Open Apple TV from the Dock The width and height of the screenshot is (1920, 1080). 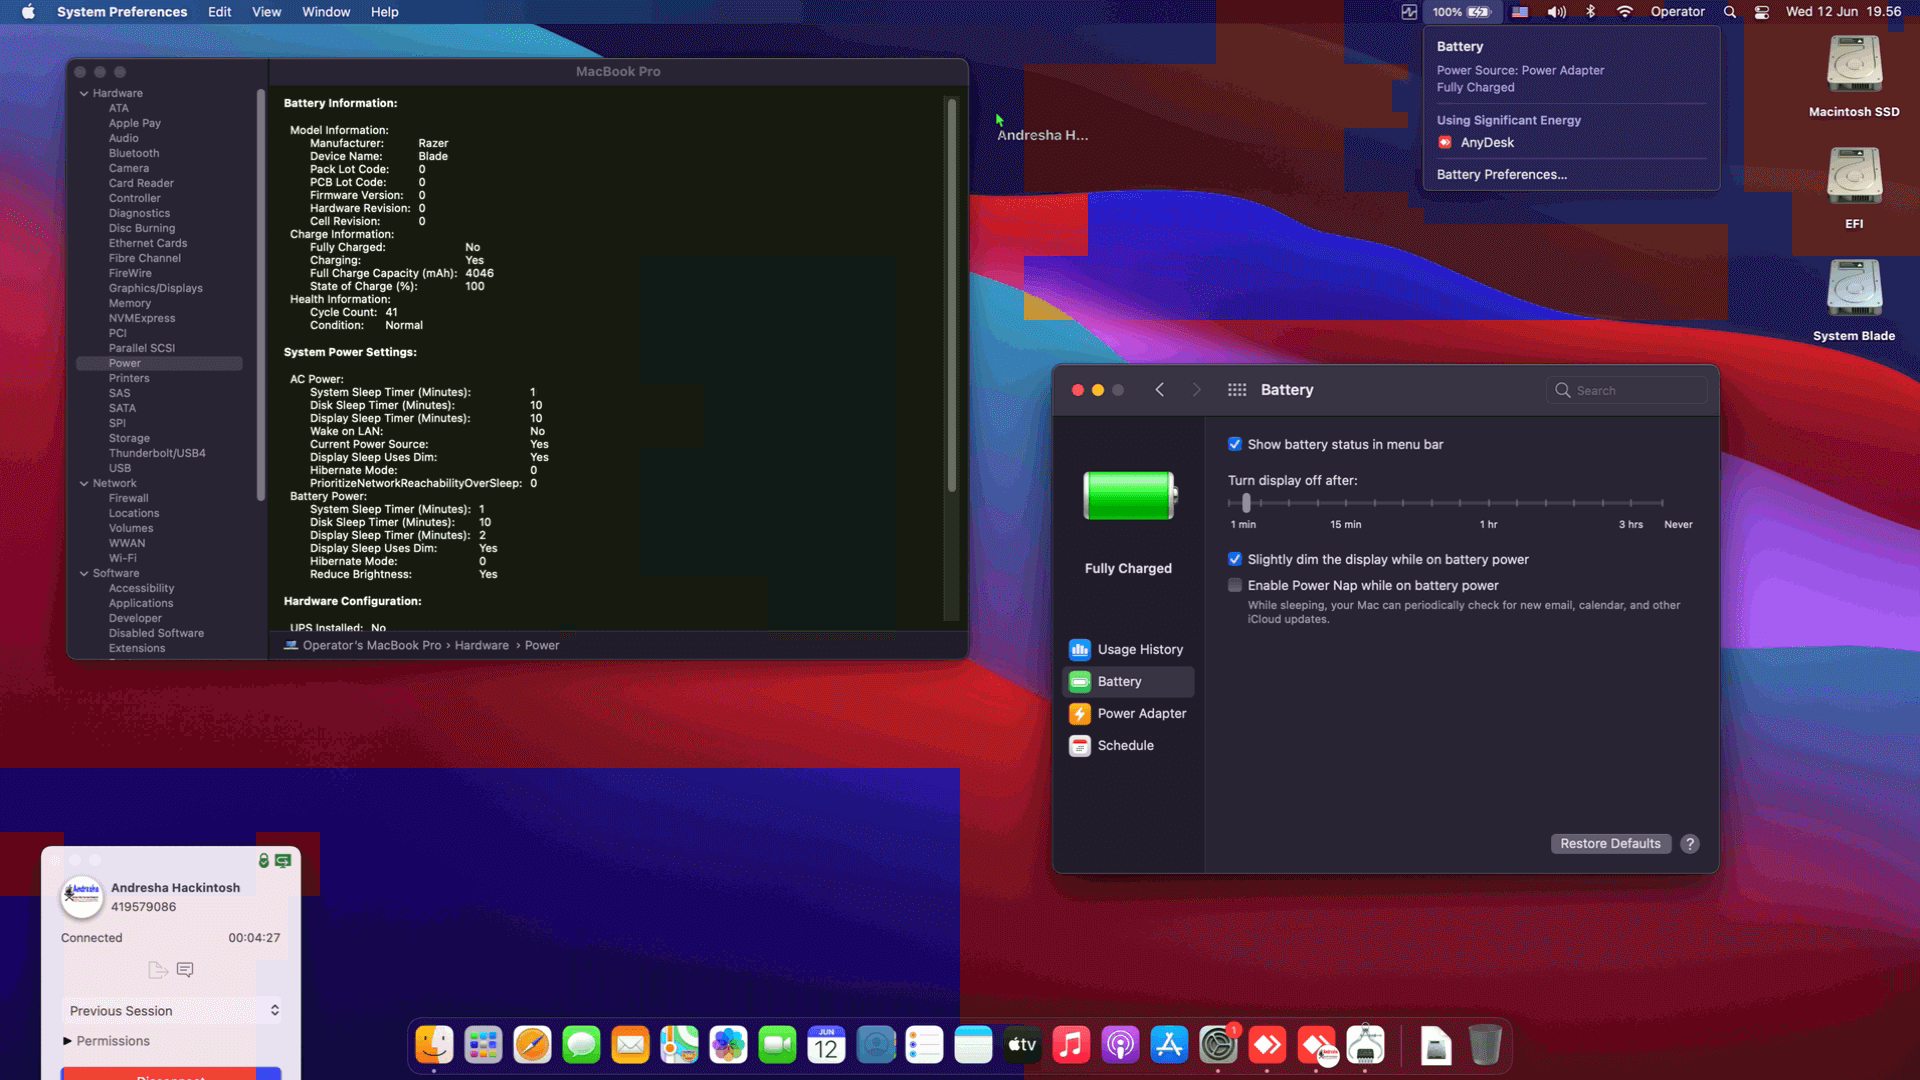[x=1022, y=1046]
